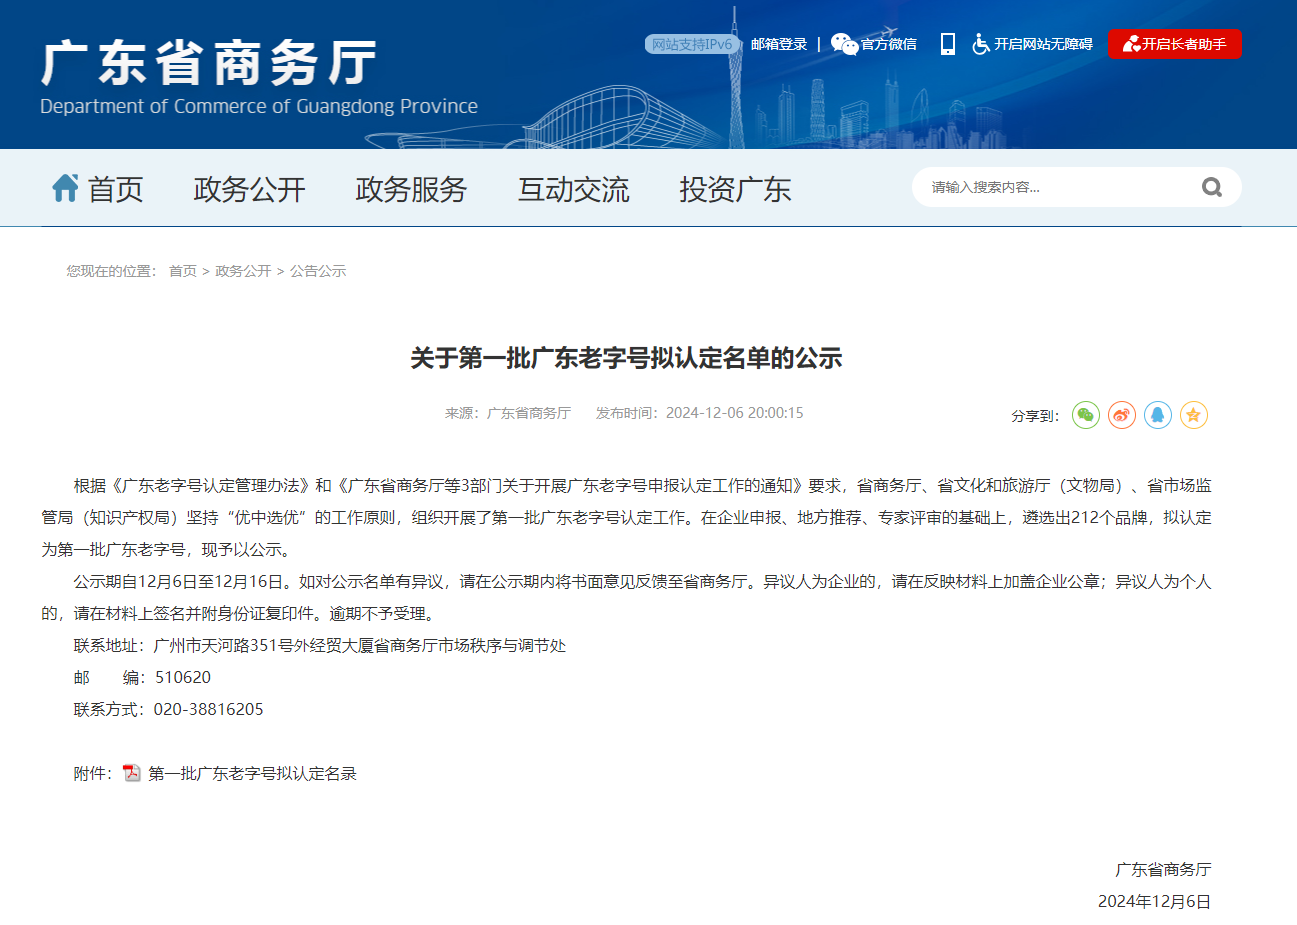
Task: Turn on the elderly assistant (开启长者助手)
Action: pyautogui.click(x=1174, y=44)
